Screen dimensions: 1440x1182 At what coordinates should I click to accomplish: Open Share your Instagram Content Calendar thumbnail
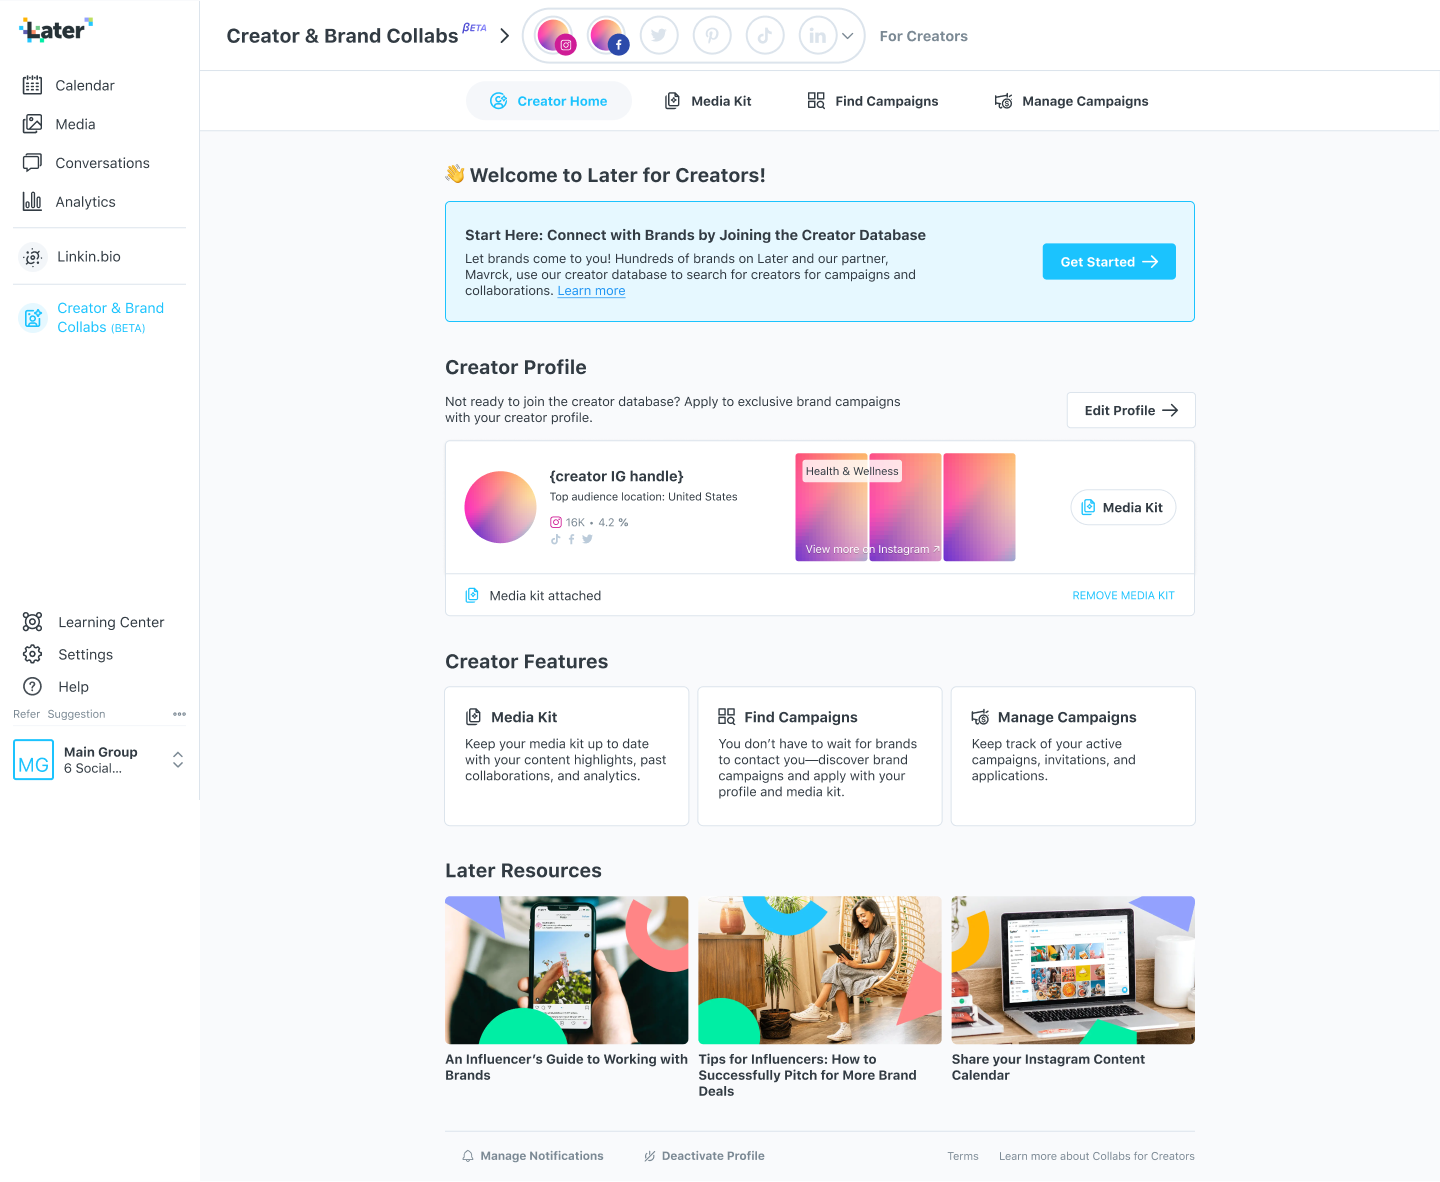click(1073, 970)
